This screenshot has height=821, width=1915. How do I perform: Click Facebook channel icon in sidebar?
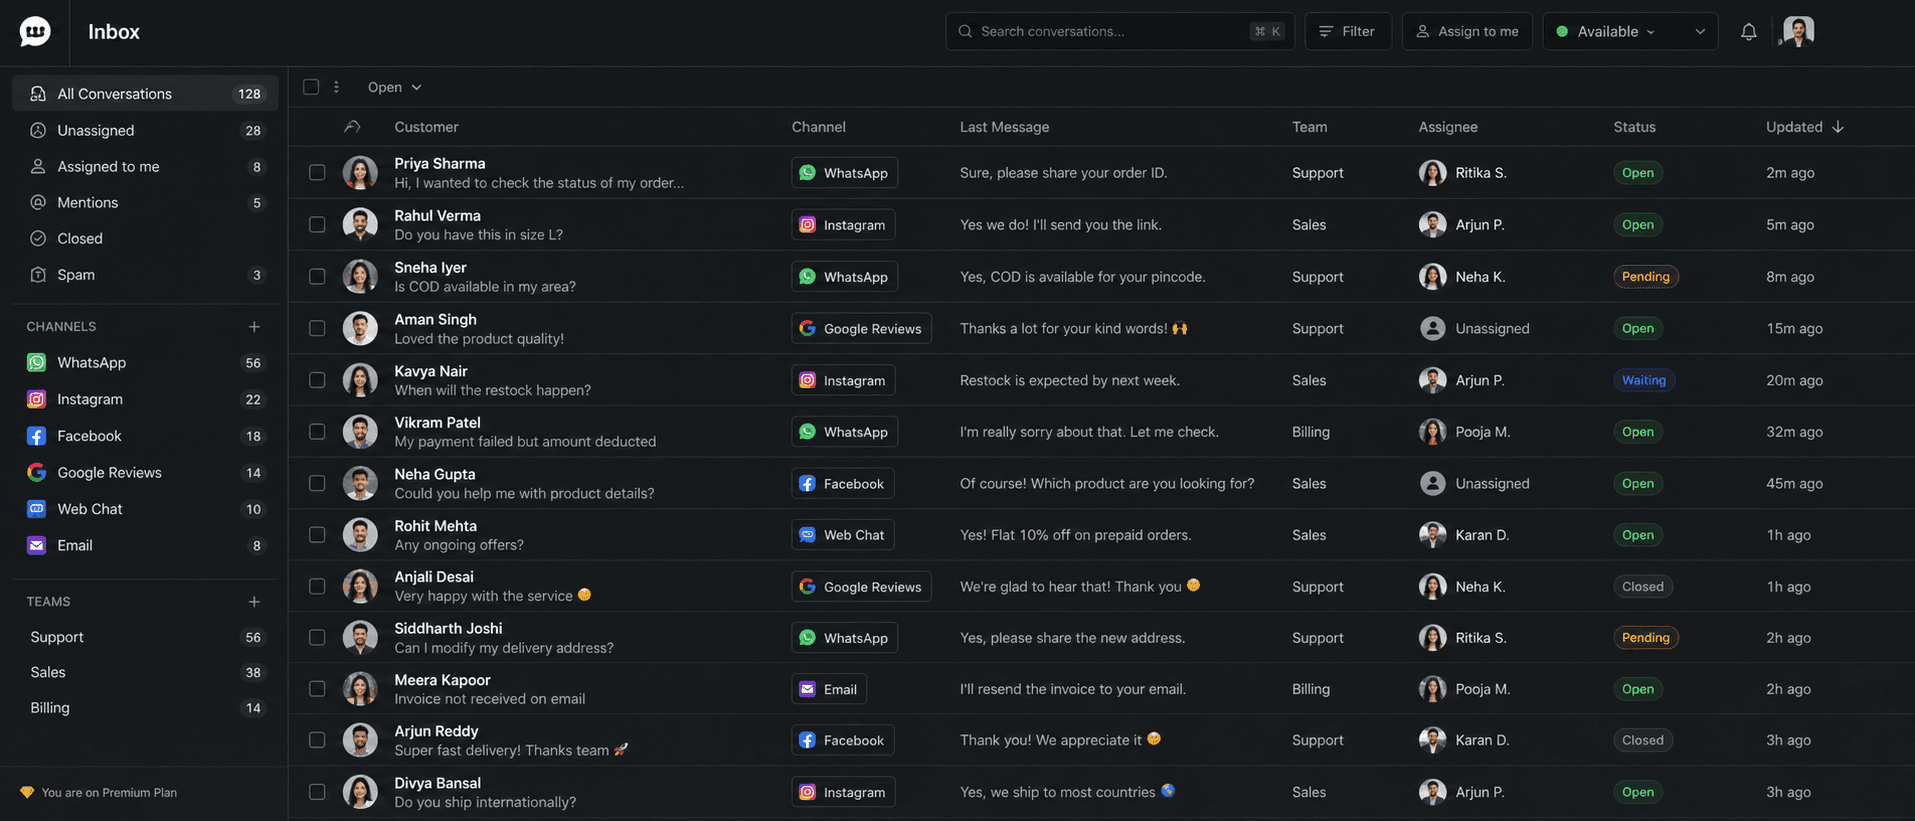coord(37,436)
